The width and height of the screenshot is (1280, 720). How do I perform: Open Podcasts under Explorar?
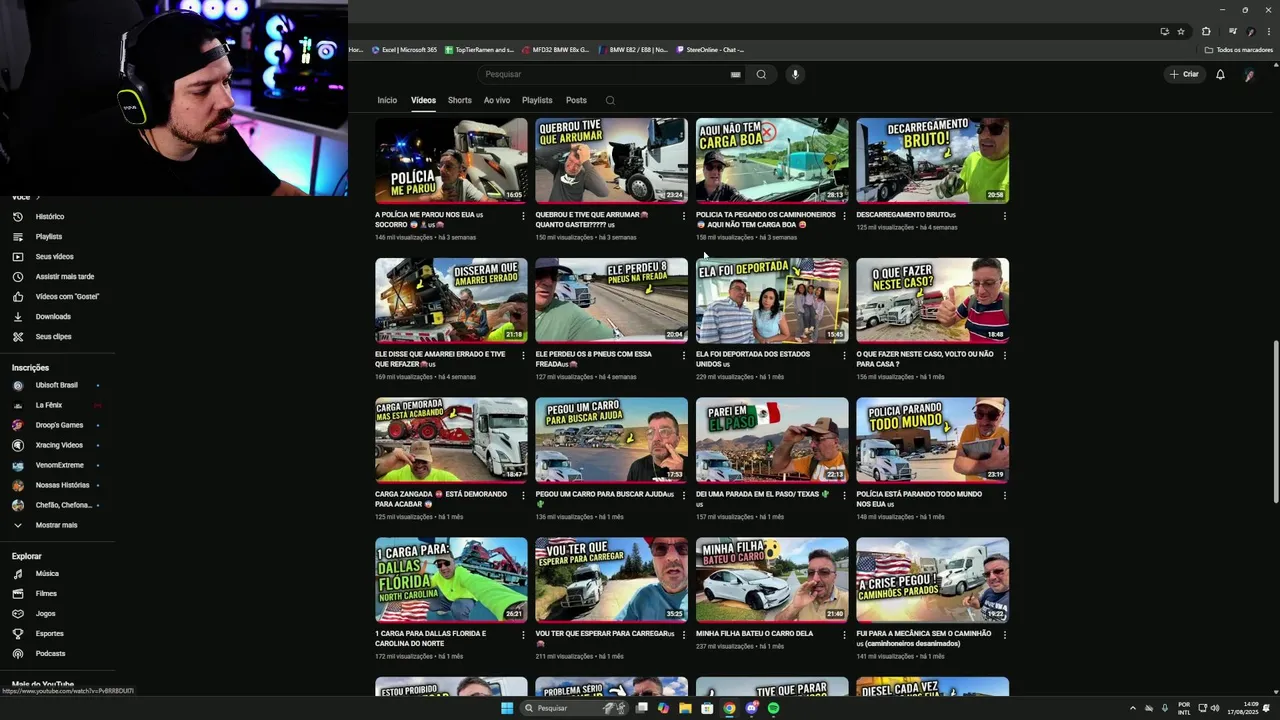(x=50, y=654)
